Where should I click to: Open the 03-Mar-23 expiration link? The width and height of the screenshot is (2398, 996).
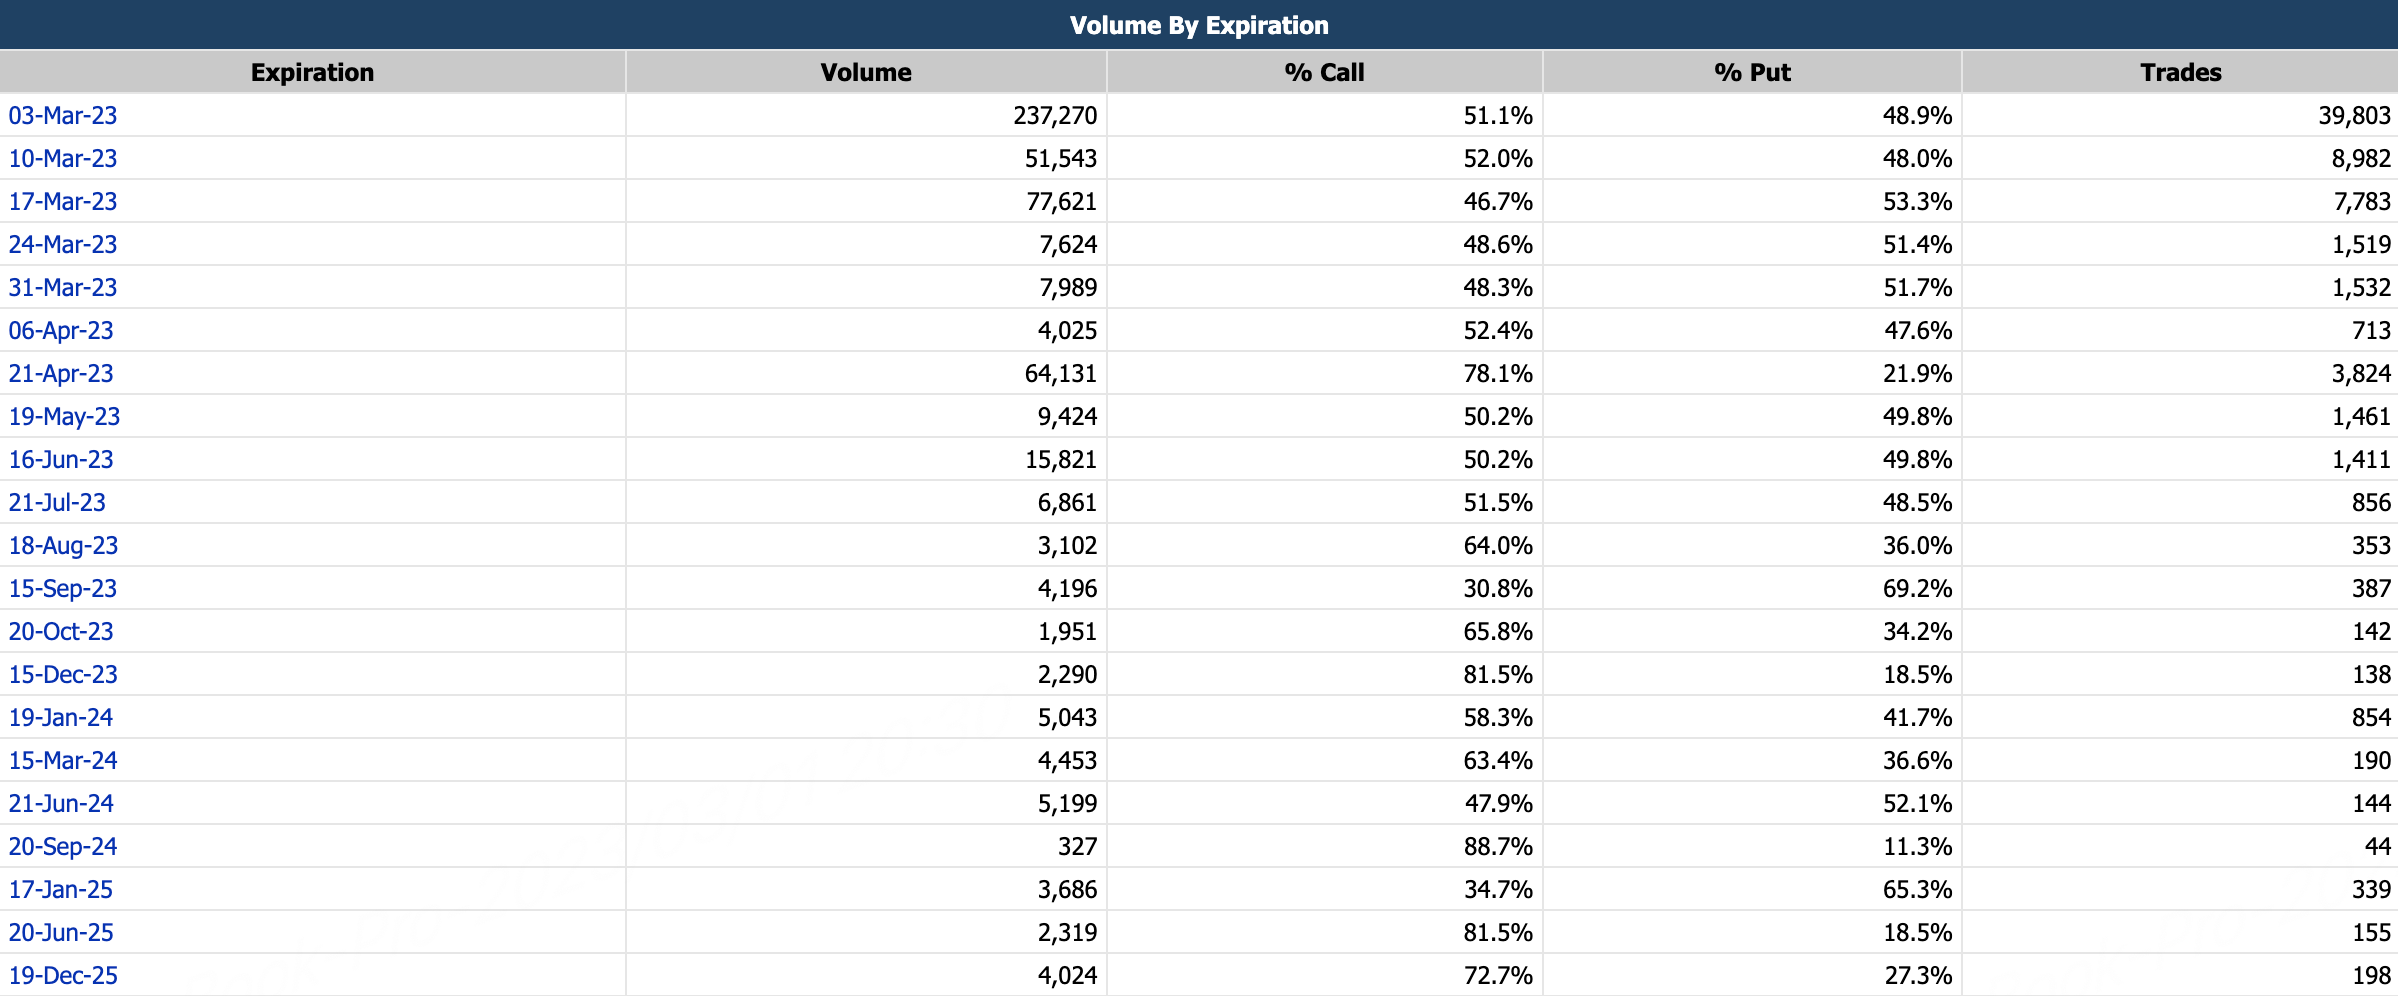click(x=63, y=116)
